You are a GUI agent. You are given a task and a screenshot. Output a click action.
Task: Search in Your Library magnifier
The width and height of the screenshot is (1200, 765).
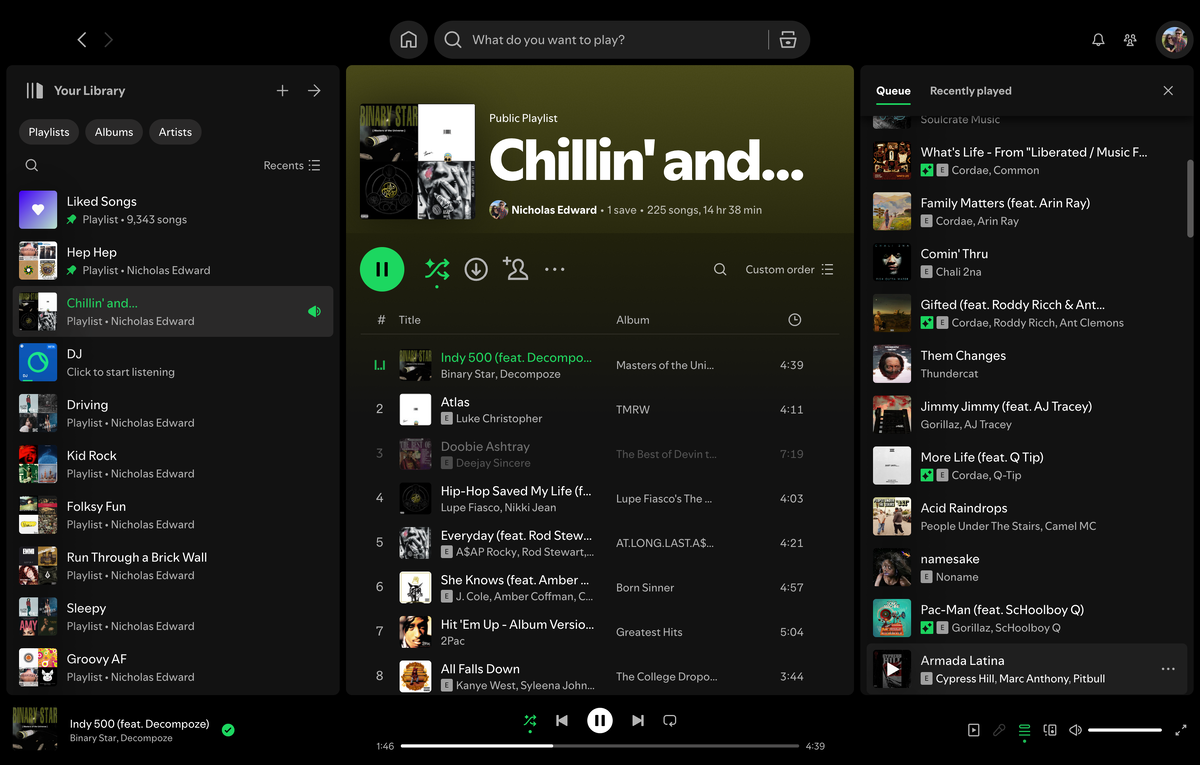pos(32,165)
